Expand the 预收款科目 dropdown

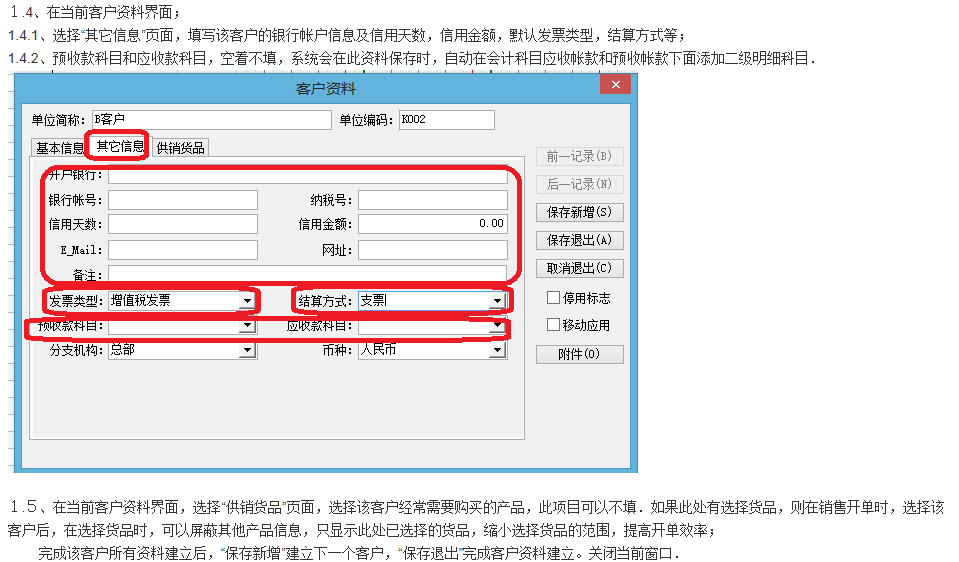247,326
